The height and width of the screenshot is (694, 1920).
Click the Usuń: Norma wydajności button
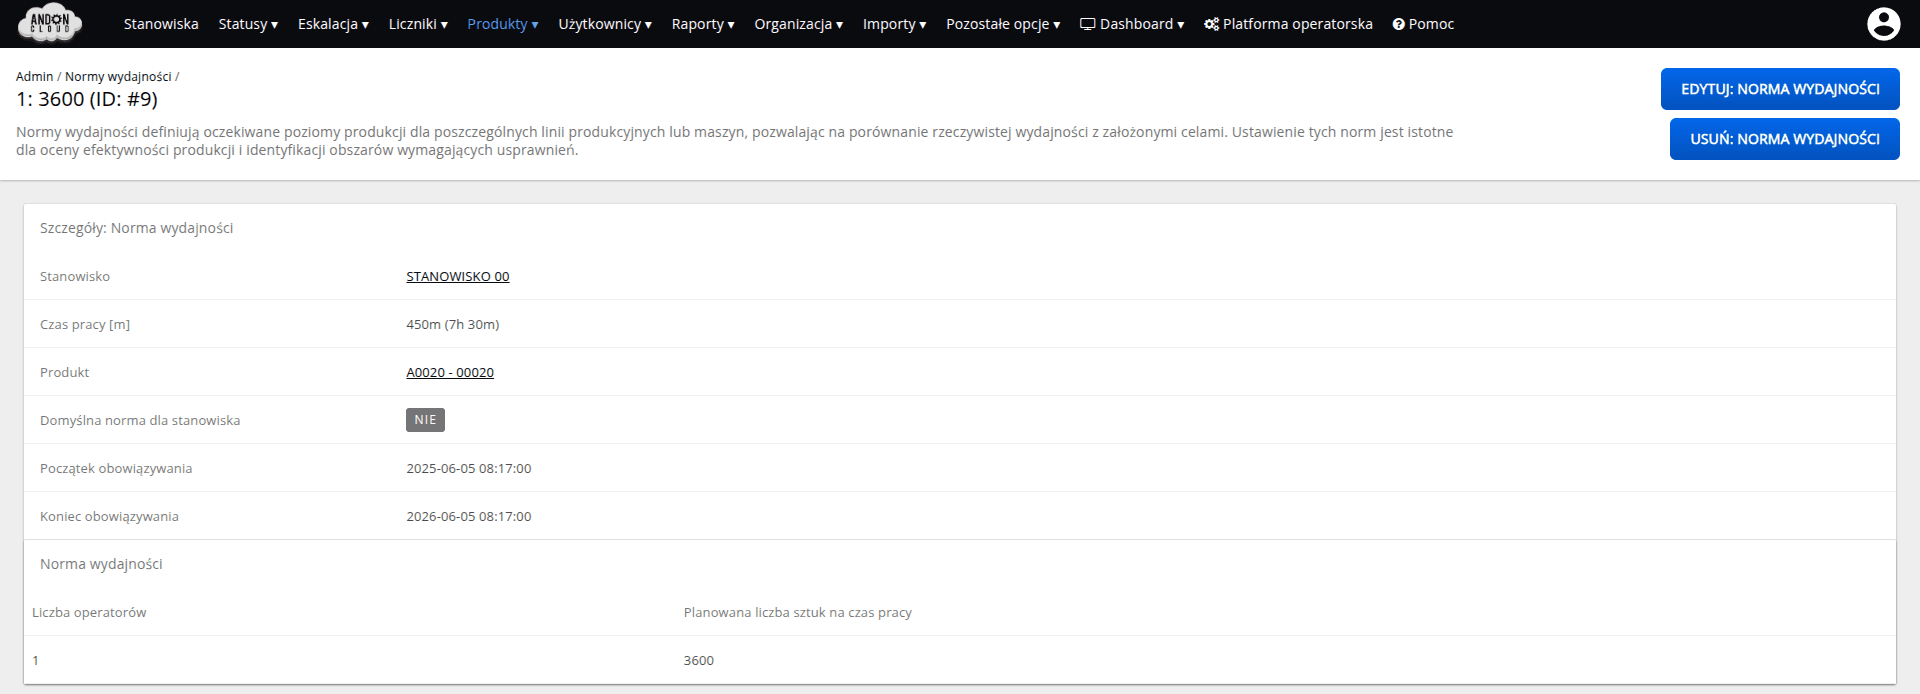click(1784, 139)
